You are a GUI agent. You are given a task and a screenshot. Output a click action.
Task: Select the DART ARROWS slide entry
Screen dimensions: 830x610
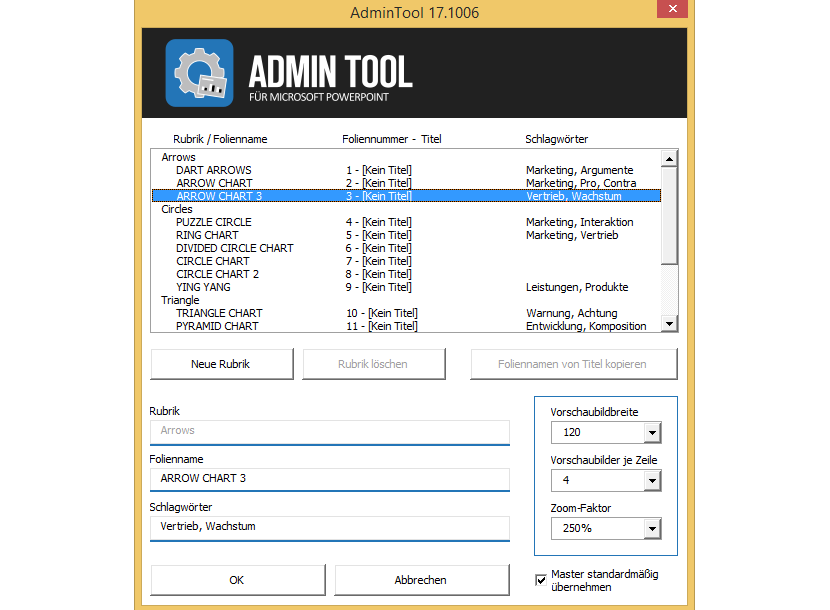(214, 170)
